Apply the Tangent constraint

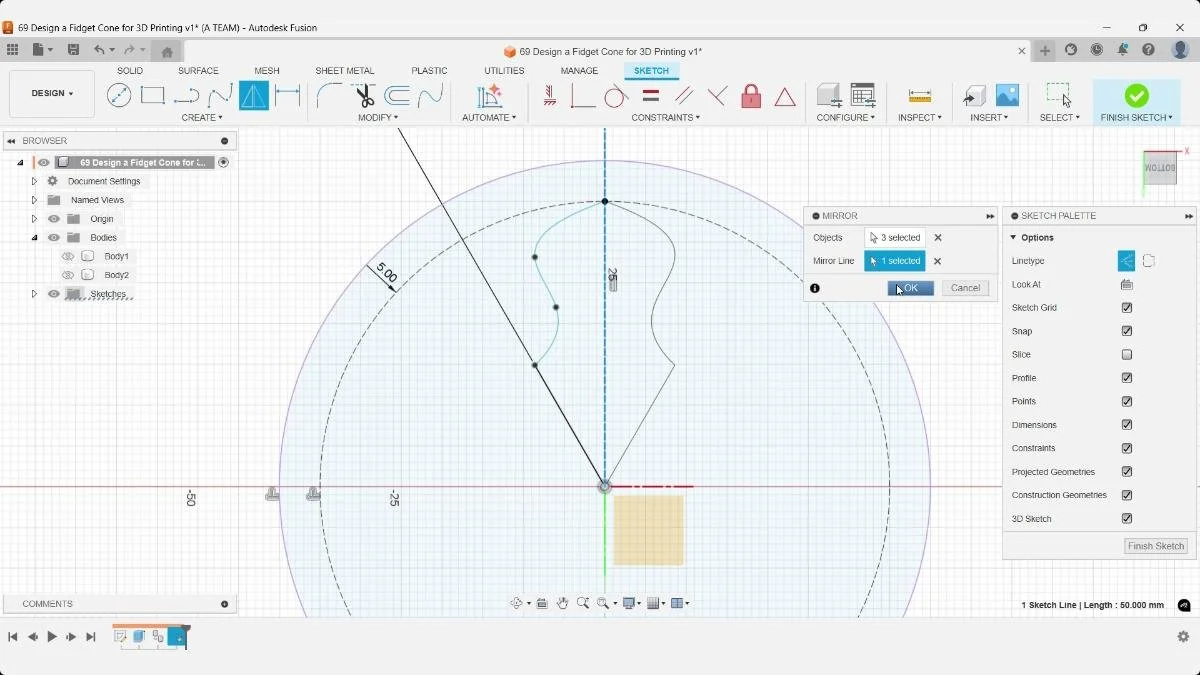pyautogui.click(x=616, y=96)
